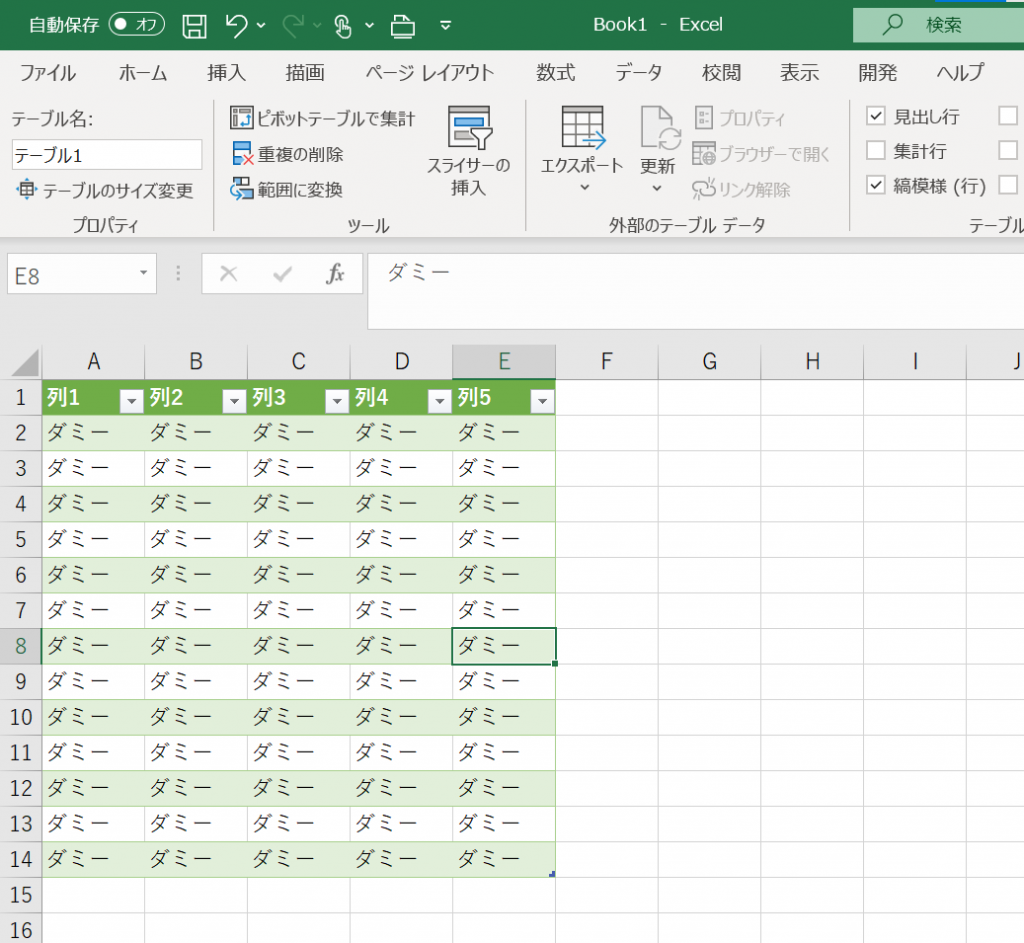Click the convert to range icon
The width and height of the screenshot is (1024, 943).
point(242,188)
